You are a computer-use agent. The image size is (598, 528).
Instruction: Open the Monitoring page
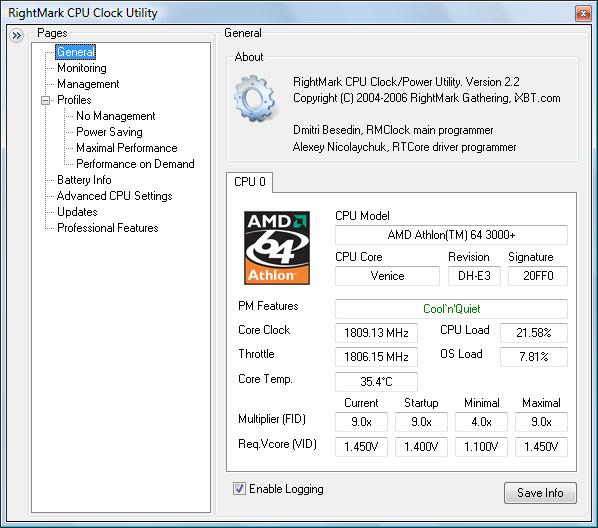coord(82,68)
